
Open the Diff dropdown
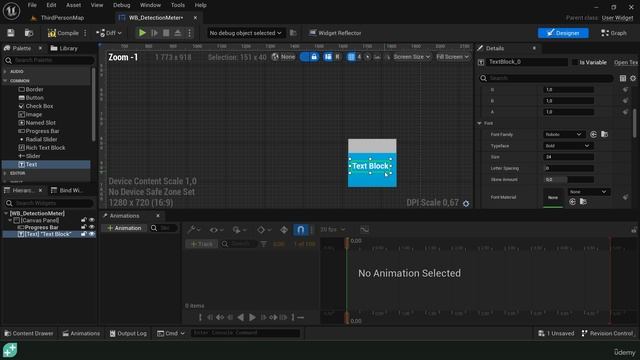109,33
